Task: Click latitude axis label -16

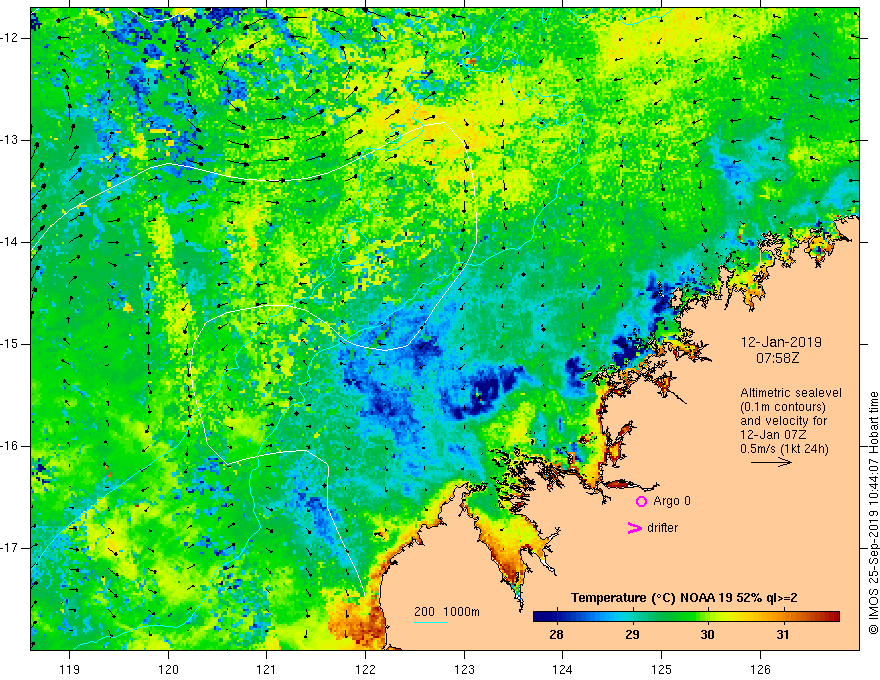Action: 11,446
